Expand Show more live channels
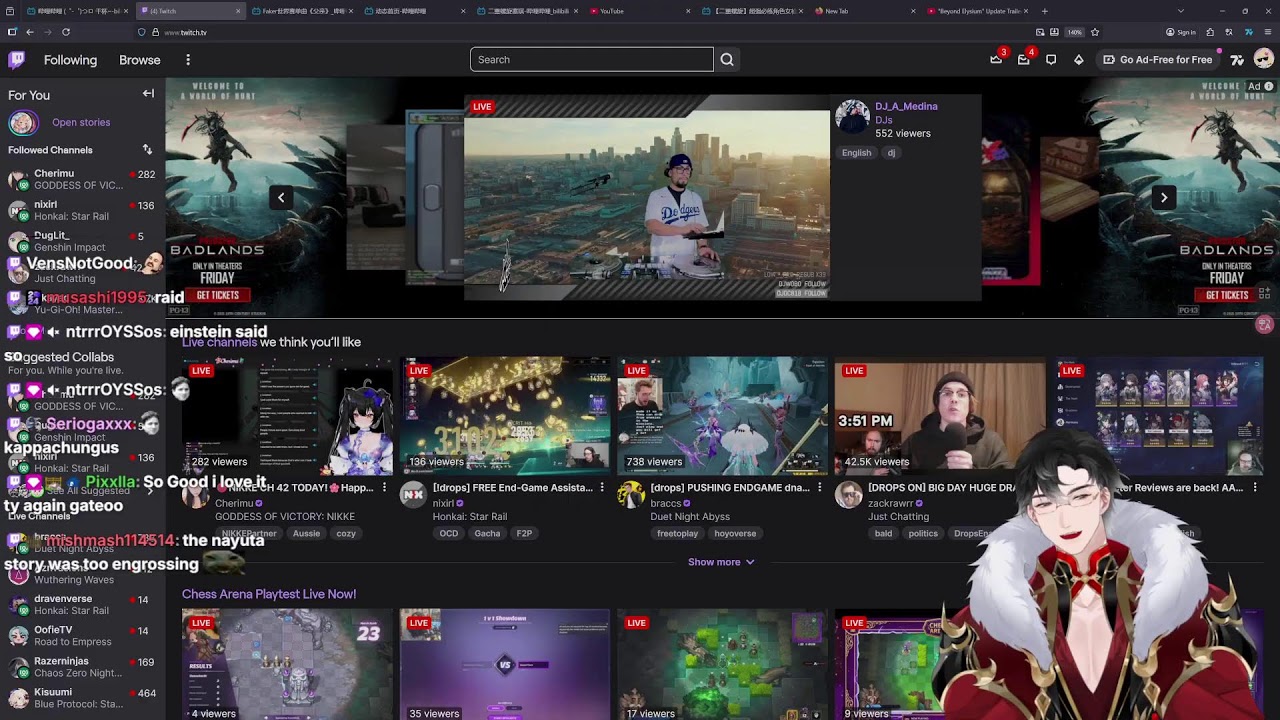1280x720 pixels. pyautogui.click(x=721, y=562)
